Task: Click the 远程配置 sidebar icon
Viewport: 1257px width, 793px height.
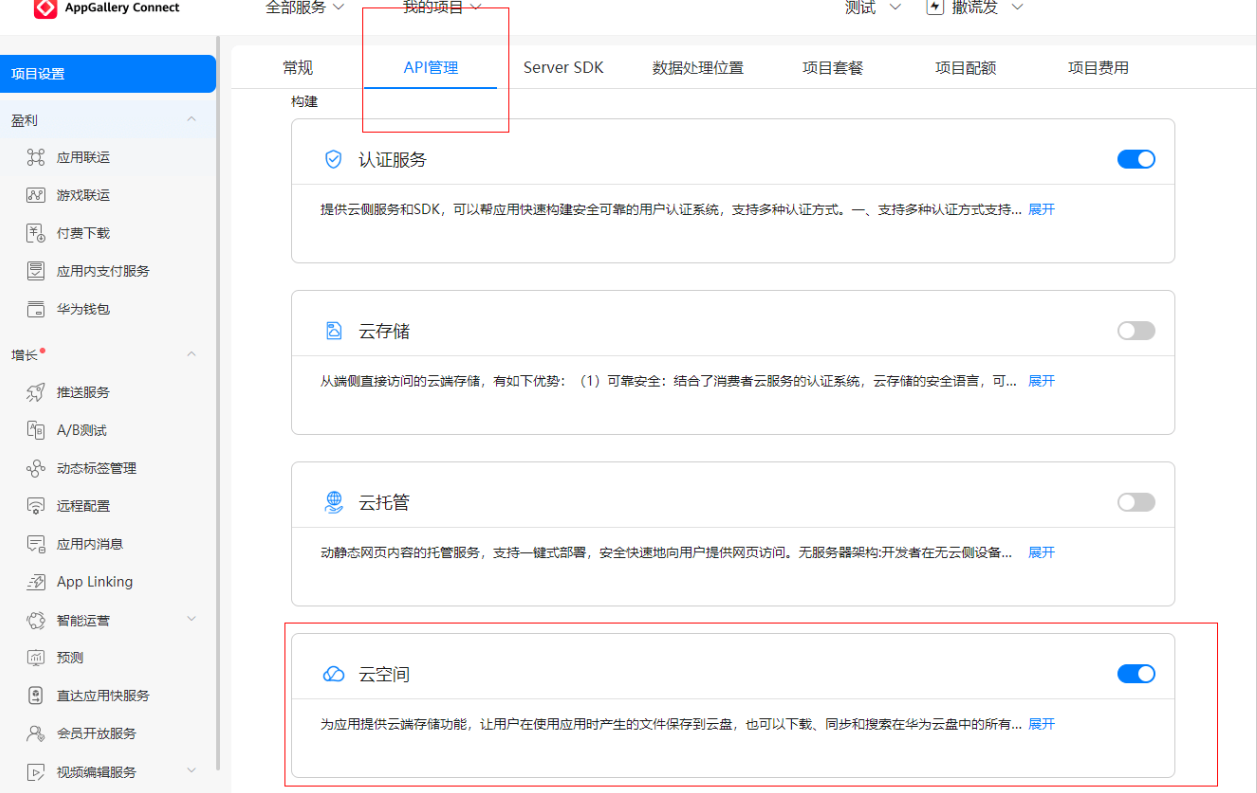Action: (36, 506)
